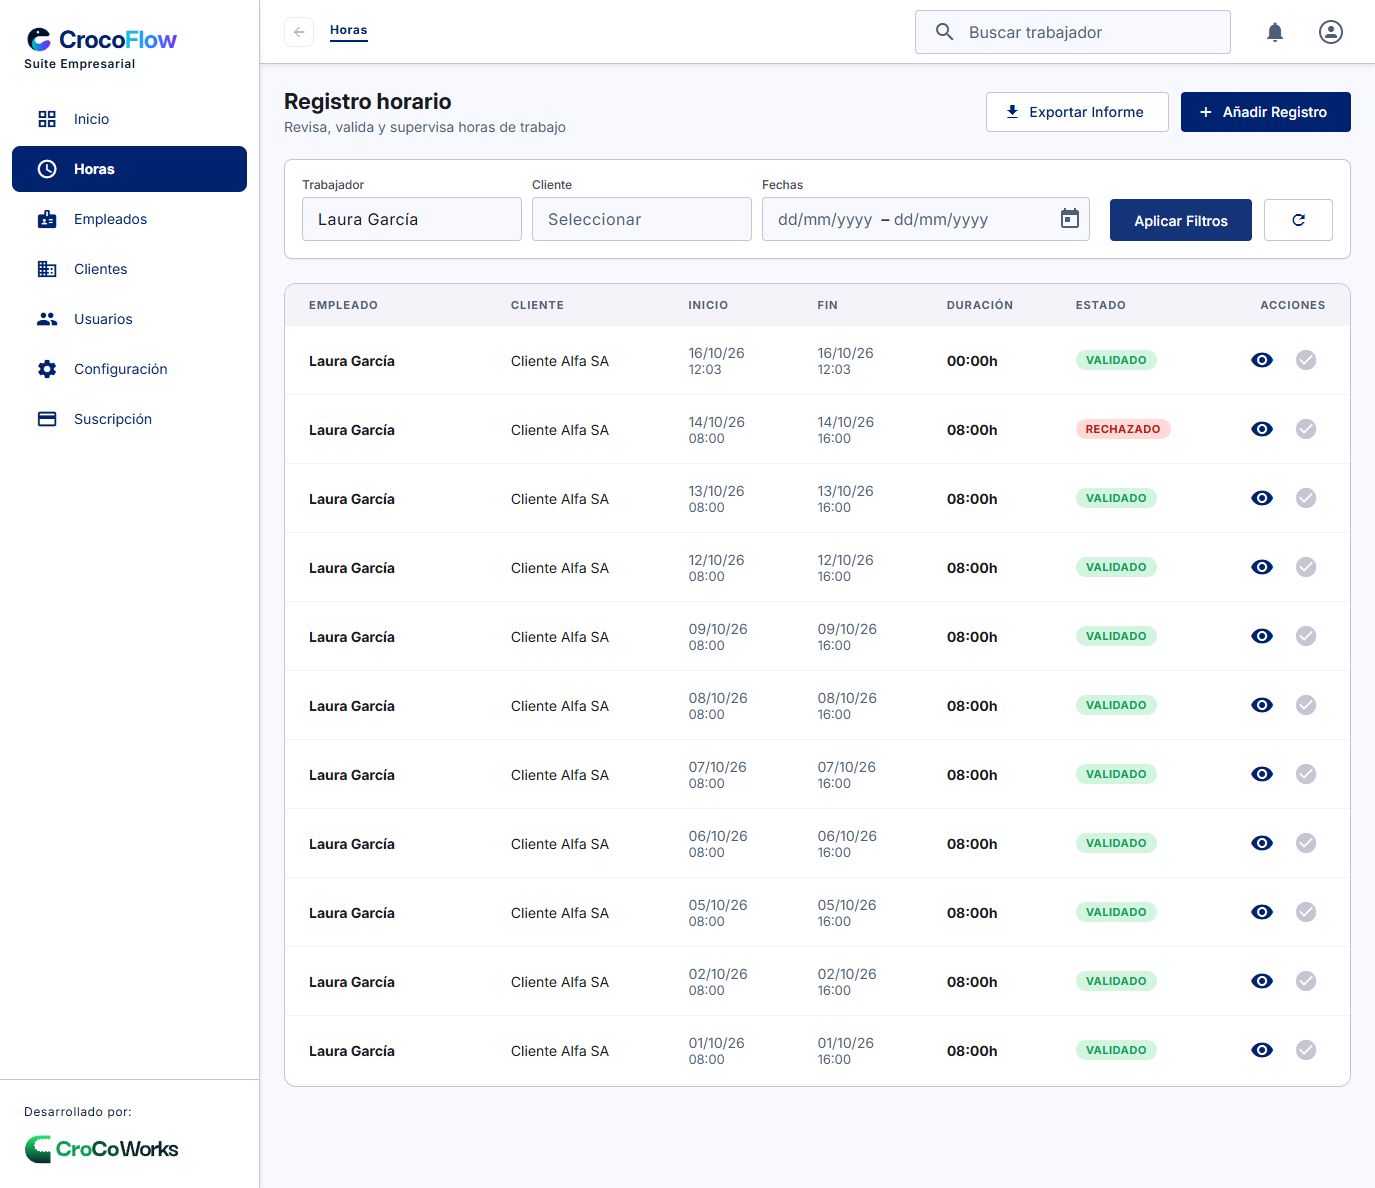Open the Cliente Seleccionar dropdown
The width and height of the screenshot is (1375, 1188).
coord(642,219)
